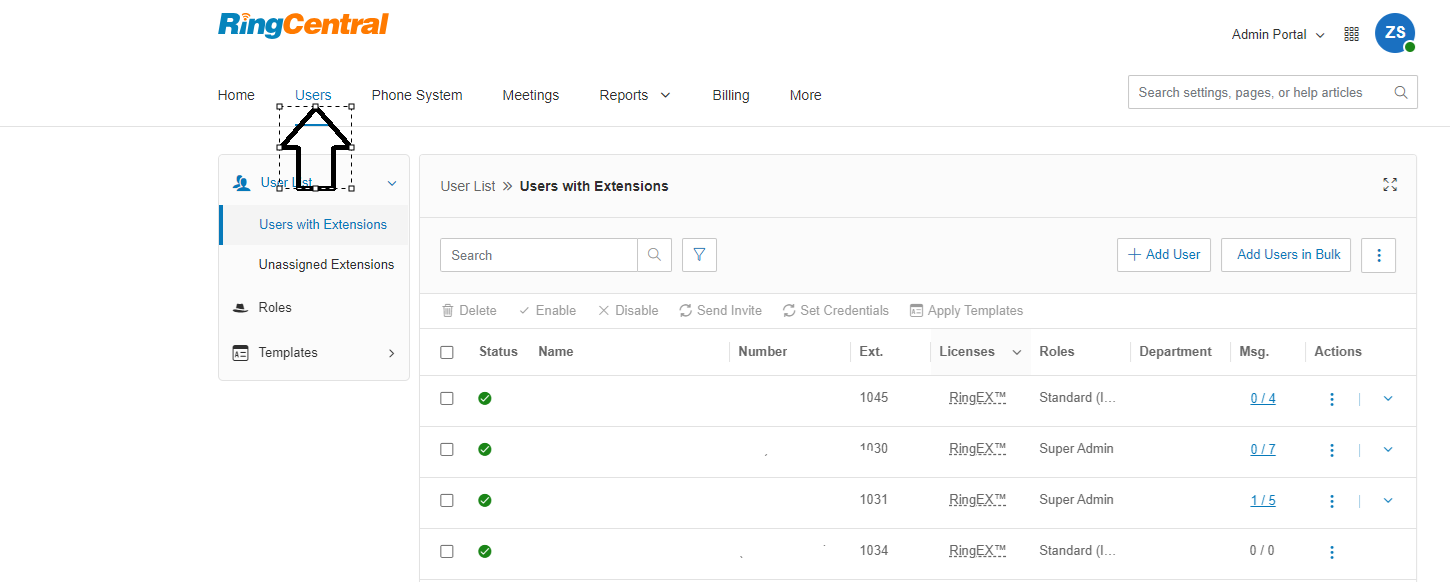1450x582 pixels.
Task: Open messages link 0 / 7
Action: click(1262, 450)
